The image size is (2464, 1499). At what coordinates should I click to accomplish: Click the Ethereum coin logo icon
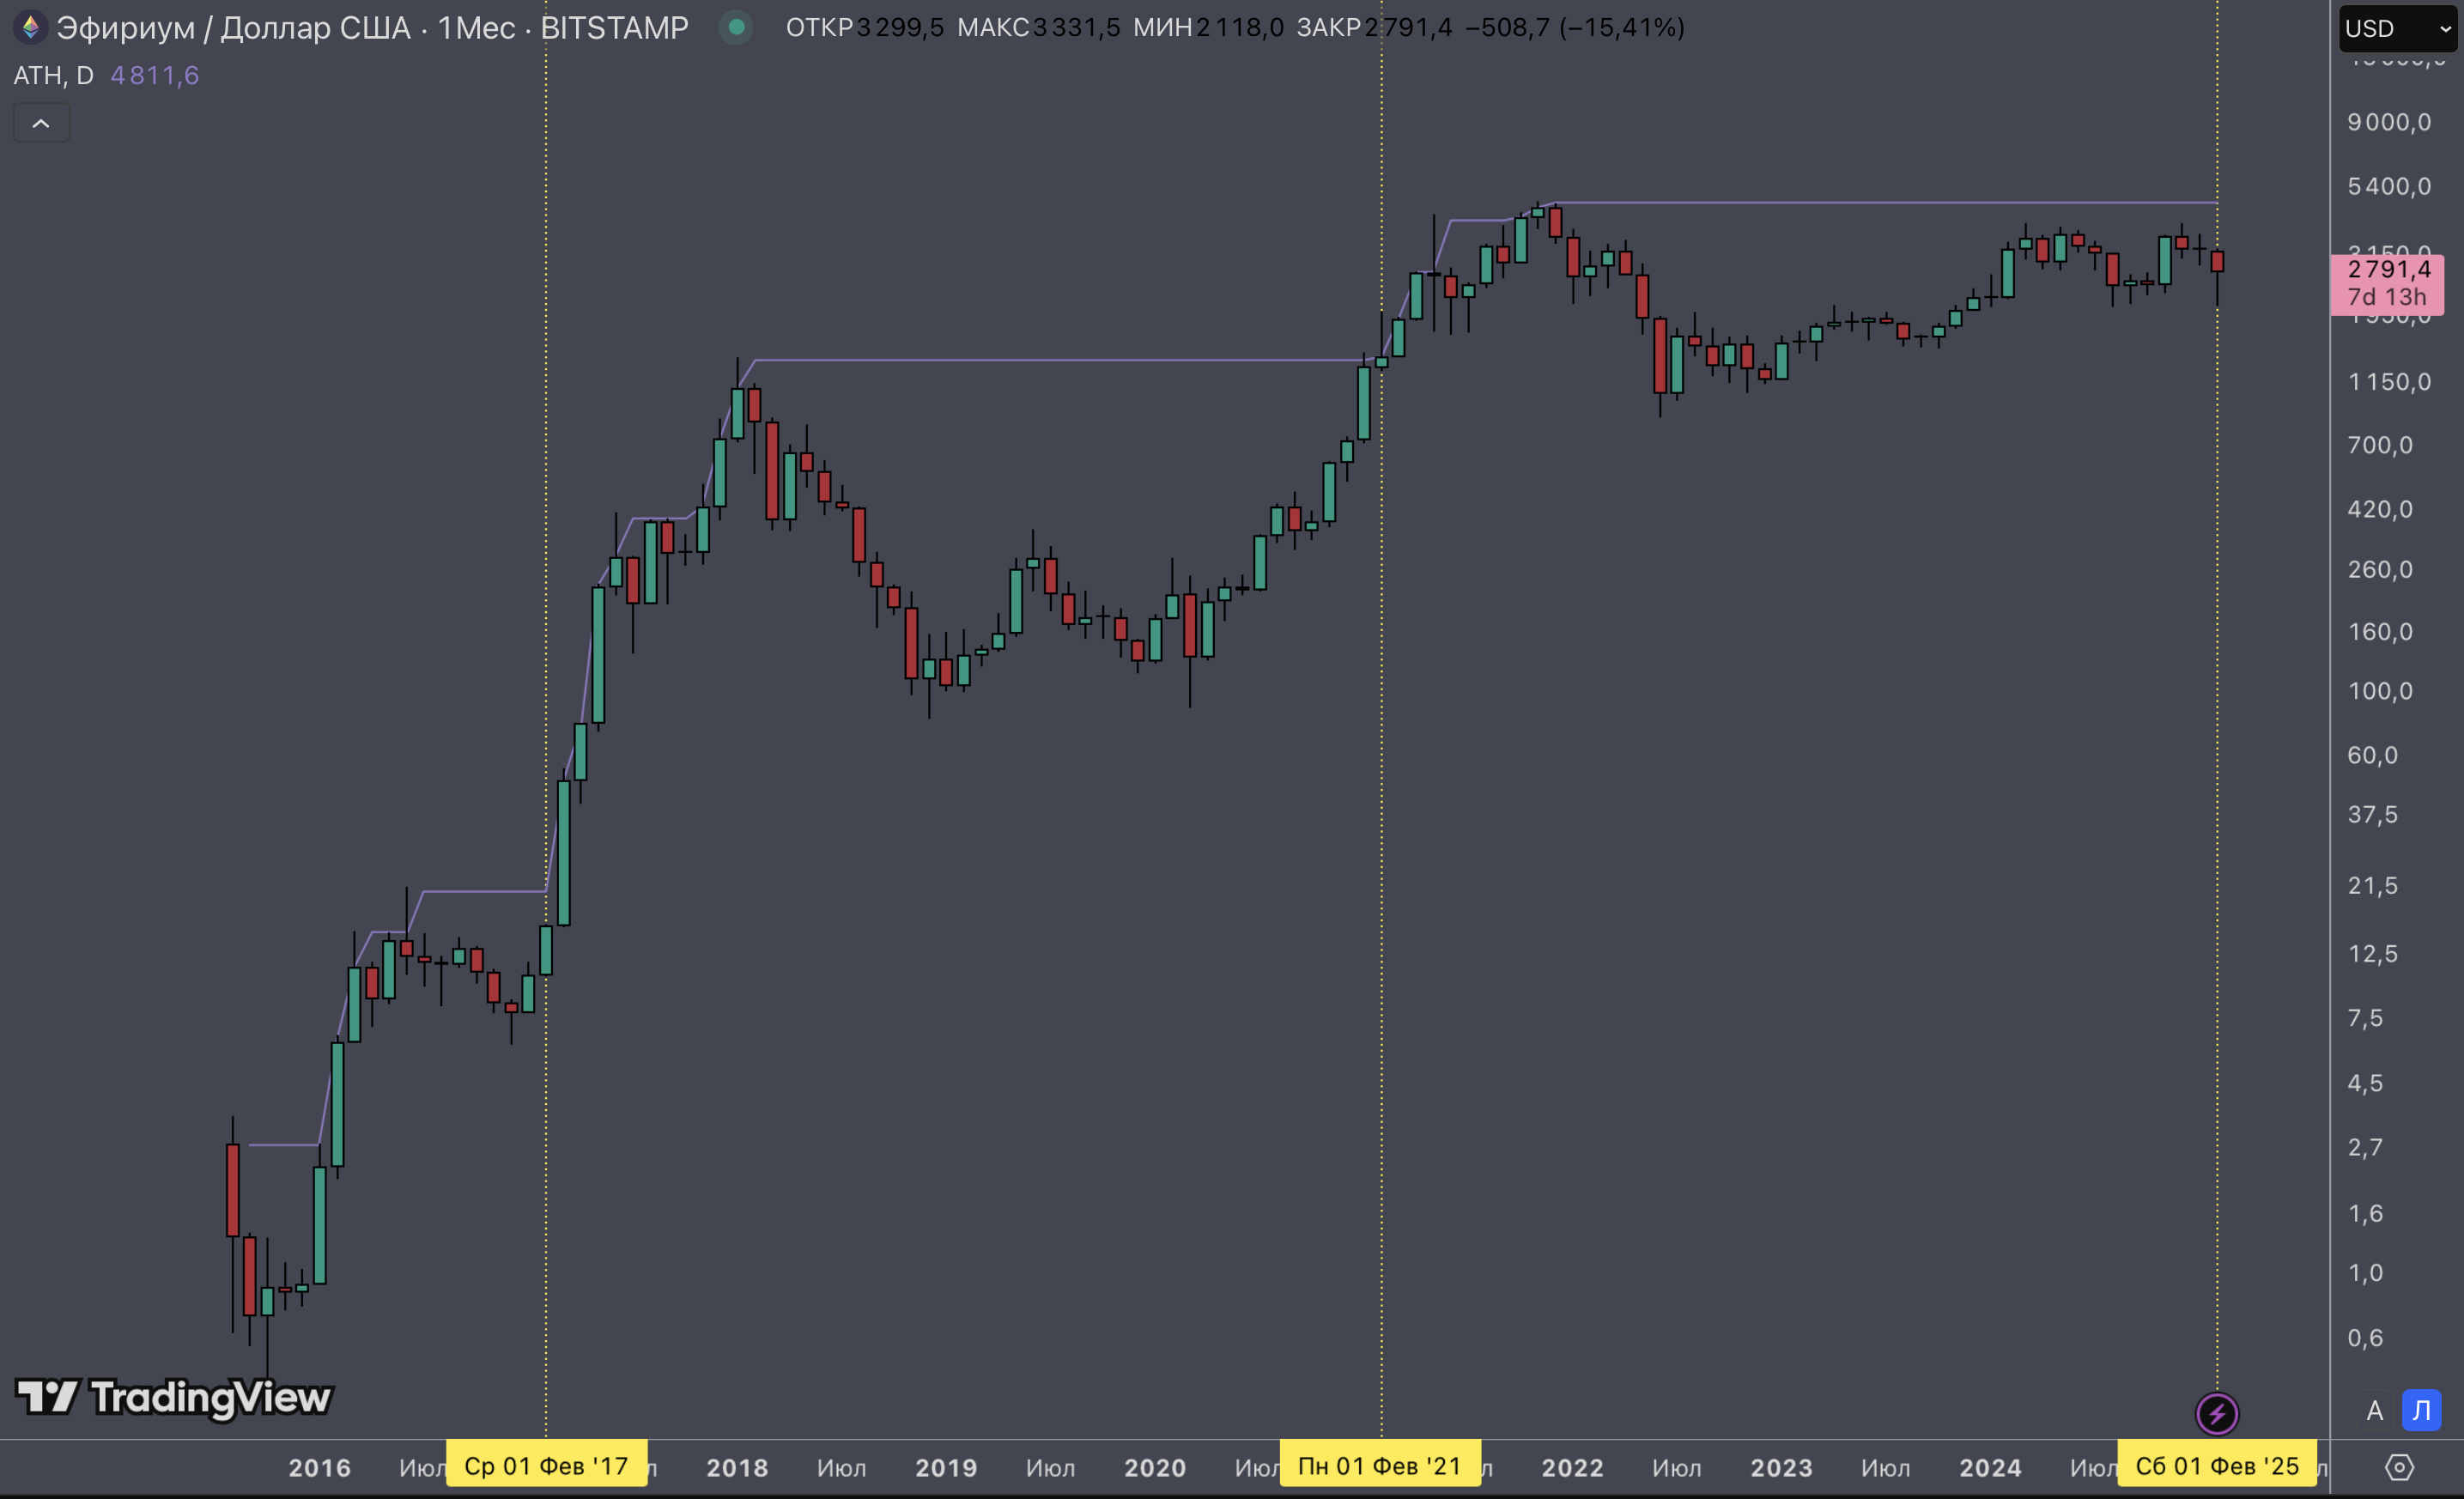[x=30, y=27]
